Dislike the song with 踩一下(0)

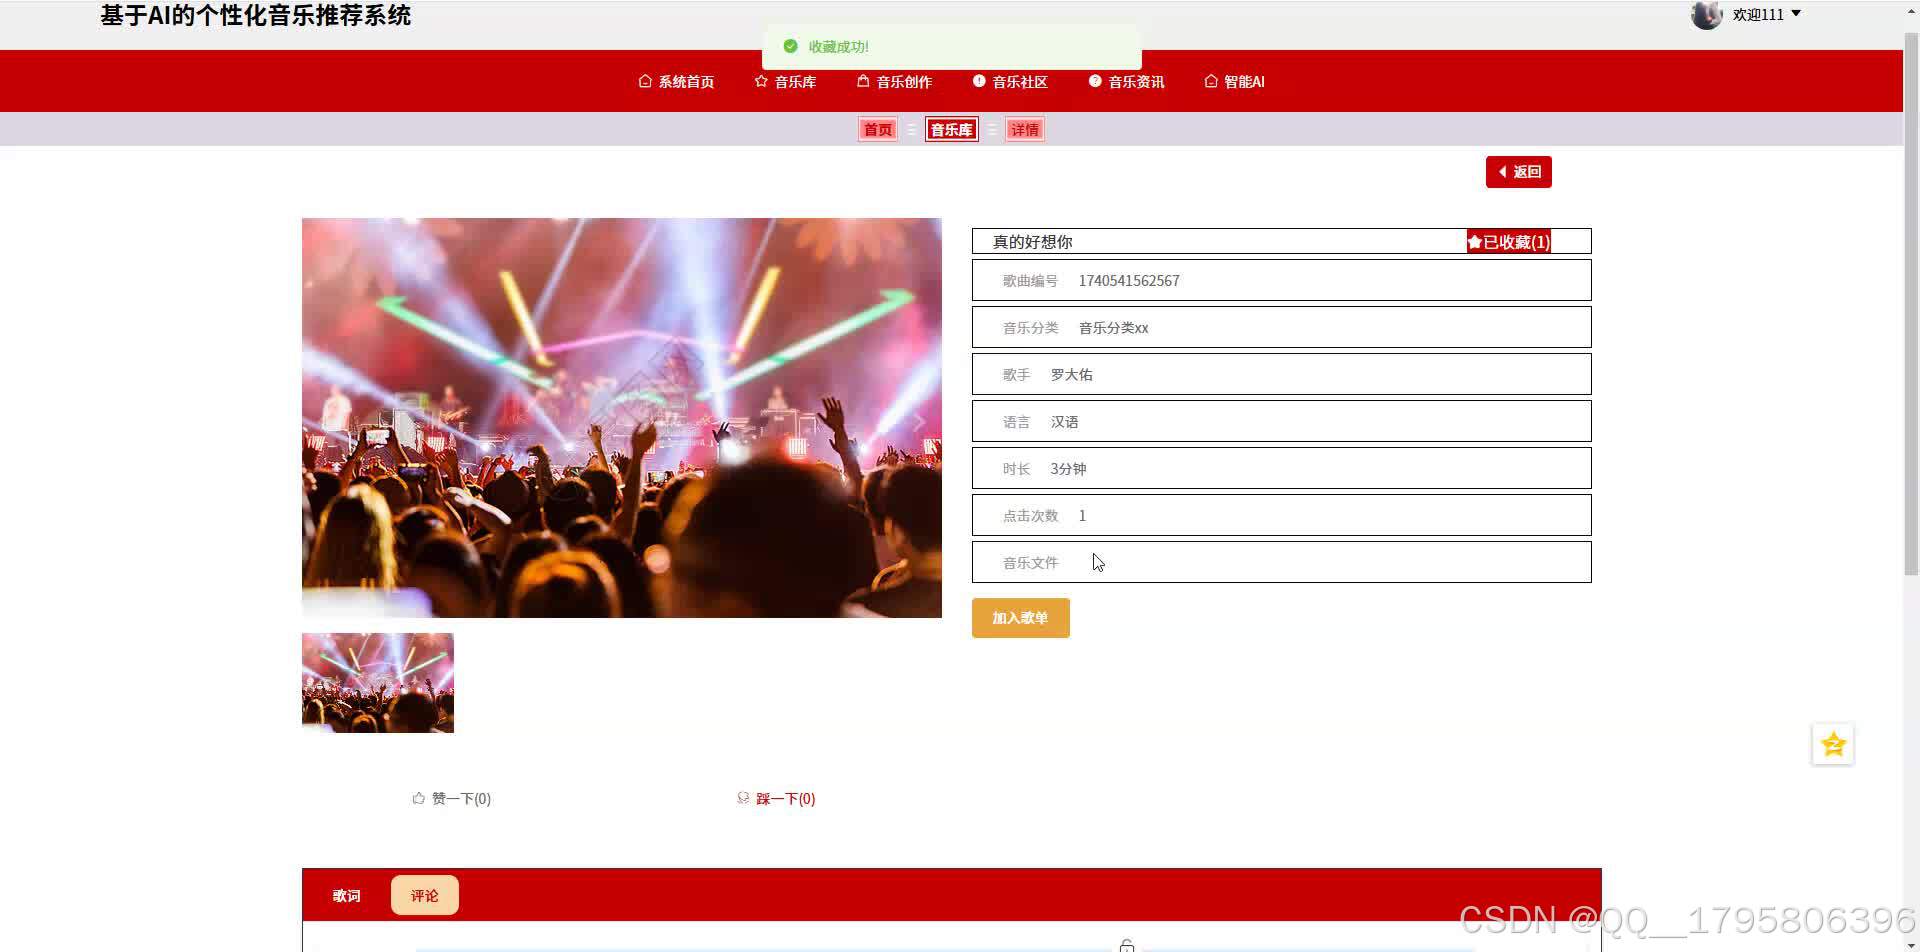[776, 799]
